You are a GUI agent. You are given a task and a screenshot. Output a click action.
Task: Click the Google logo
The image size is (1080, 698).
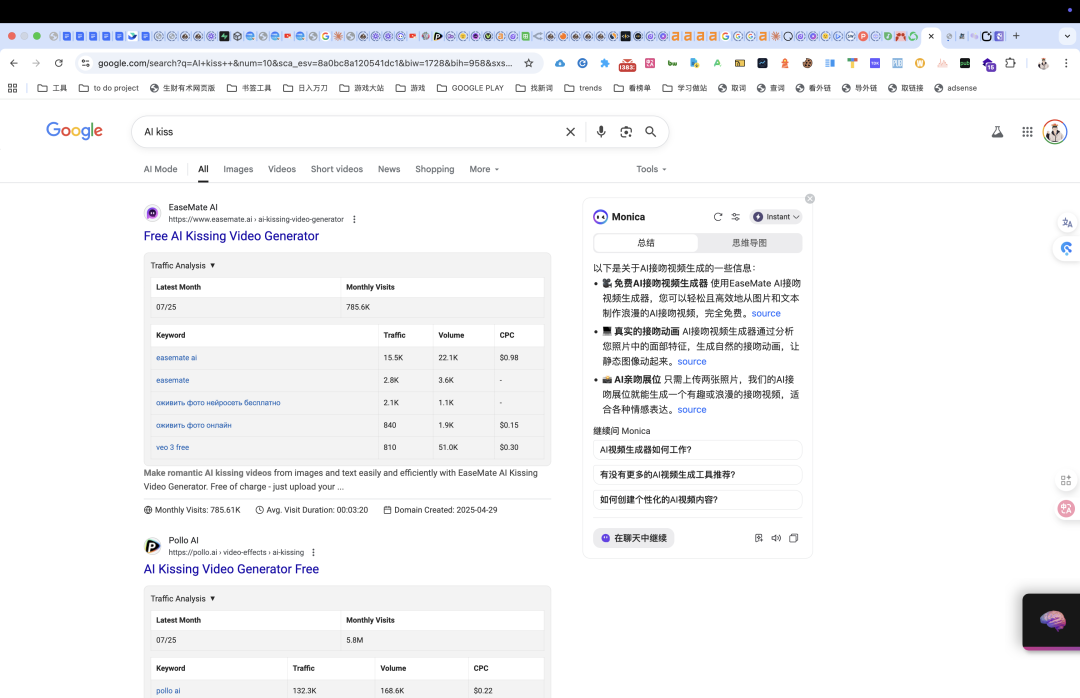click(74, 131)
